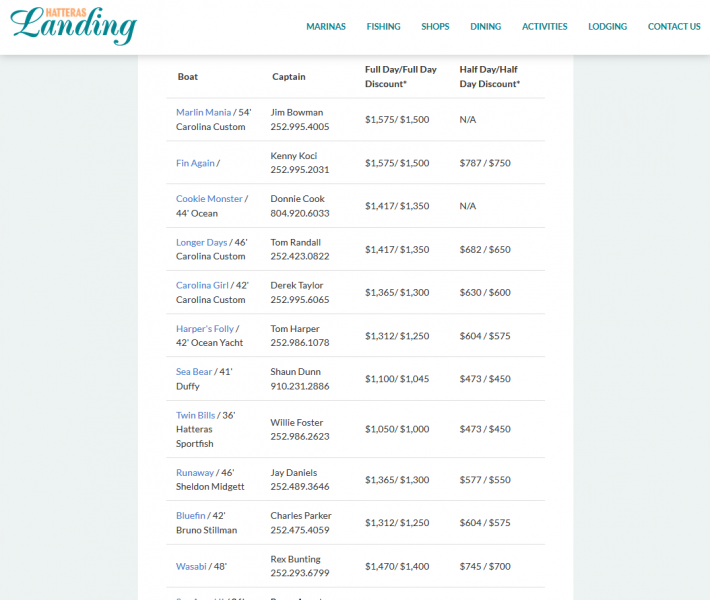Open the Cookie Monster boat link

(209, 199)
